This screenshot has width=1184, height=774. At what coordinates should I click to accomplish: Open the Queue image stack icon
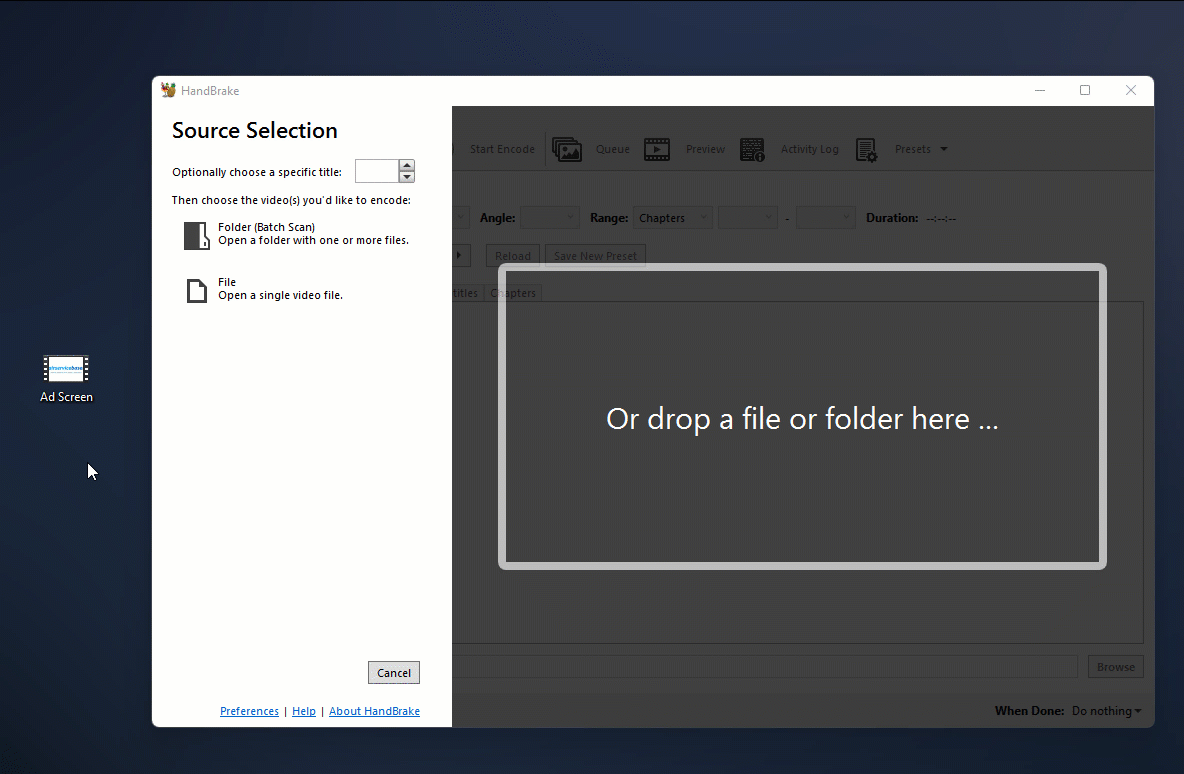click(x=567, y=149)
